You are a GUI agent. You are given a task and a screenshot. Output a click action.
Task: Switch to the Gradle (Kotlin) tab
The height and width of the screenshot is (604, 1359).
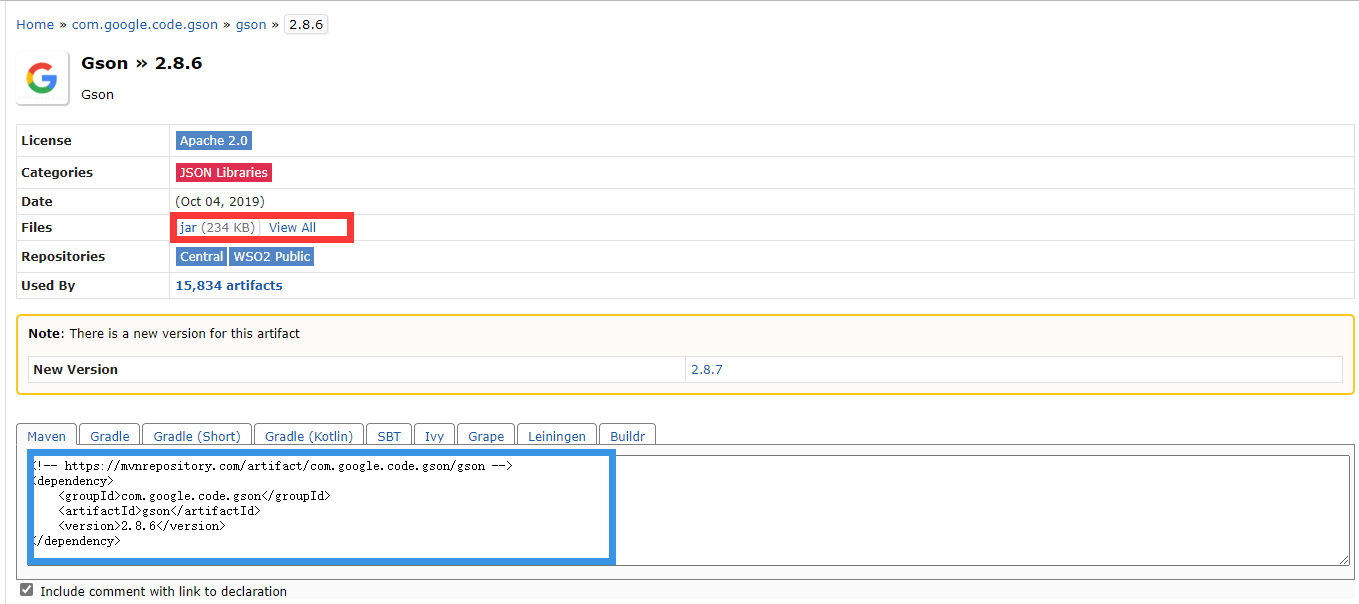tap(309, 436)
